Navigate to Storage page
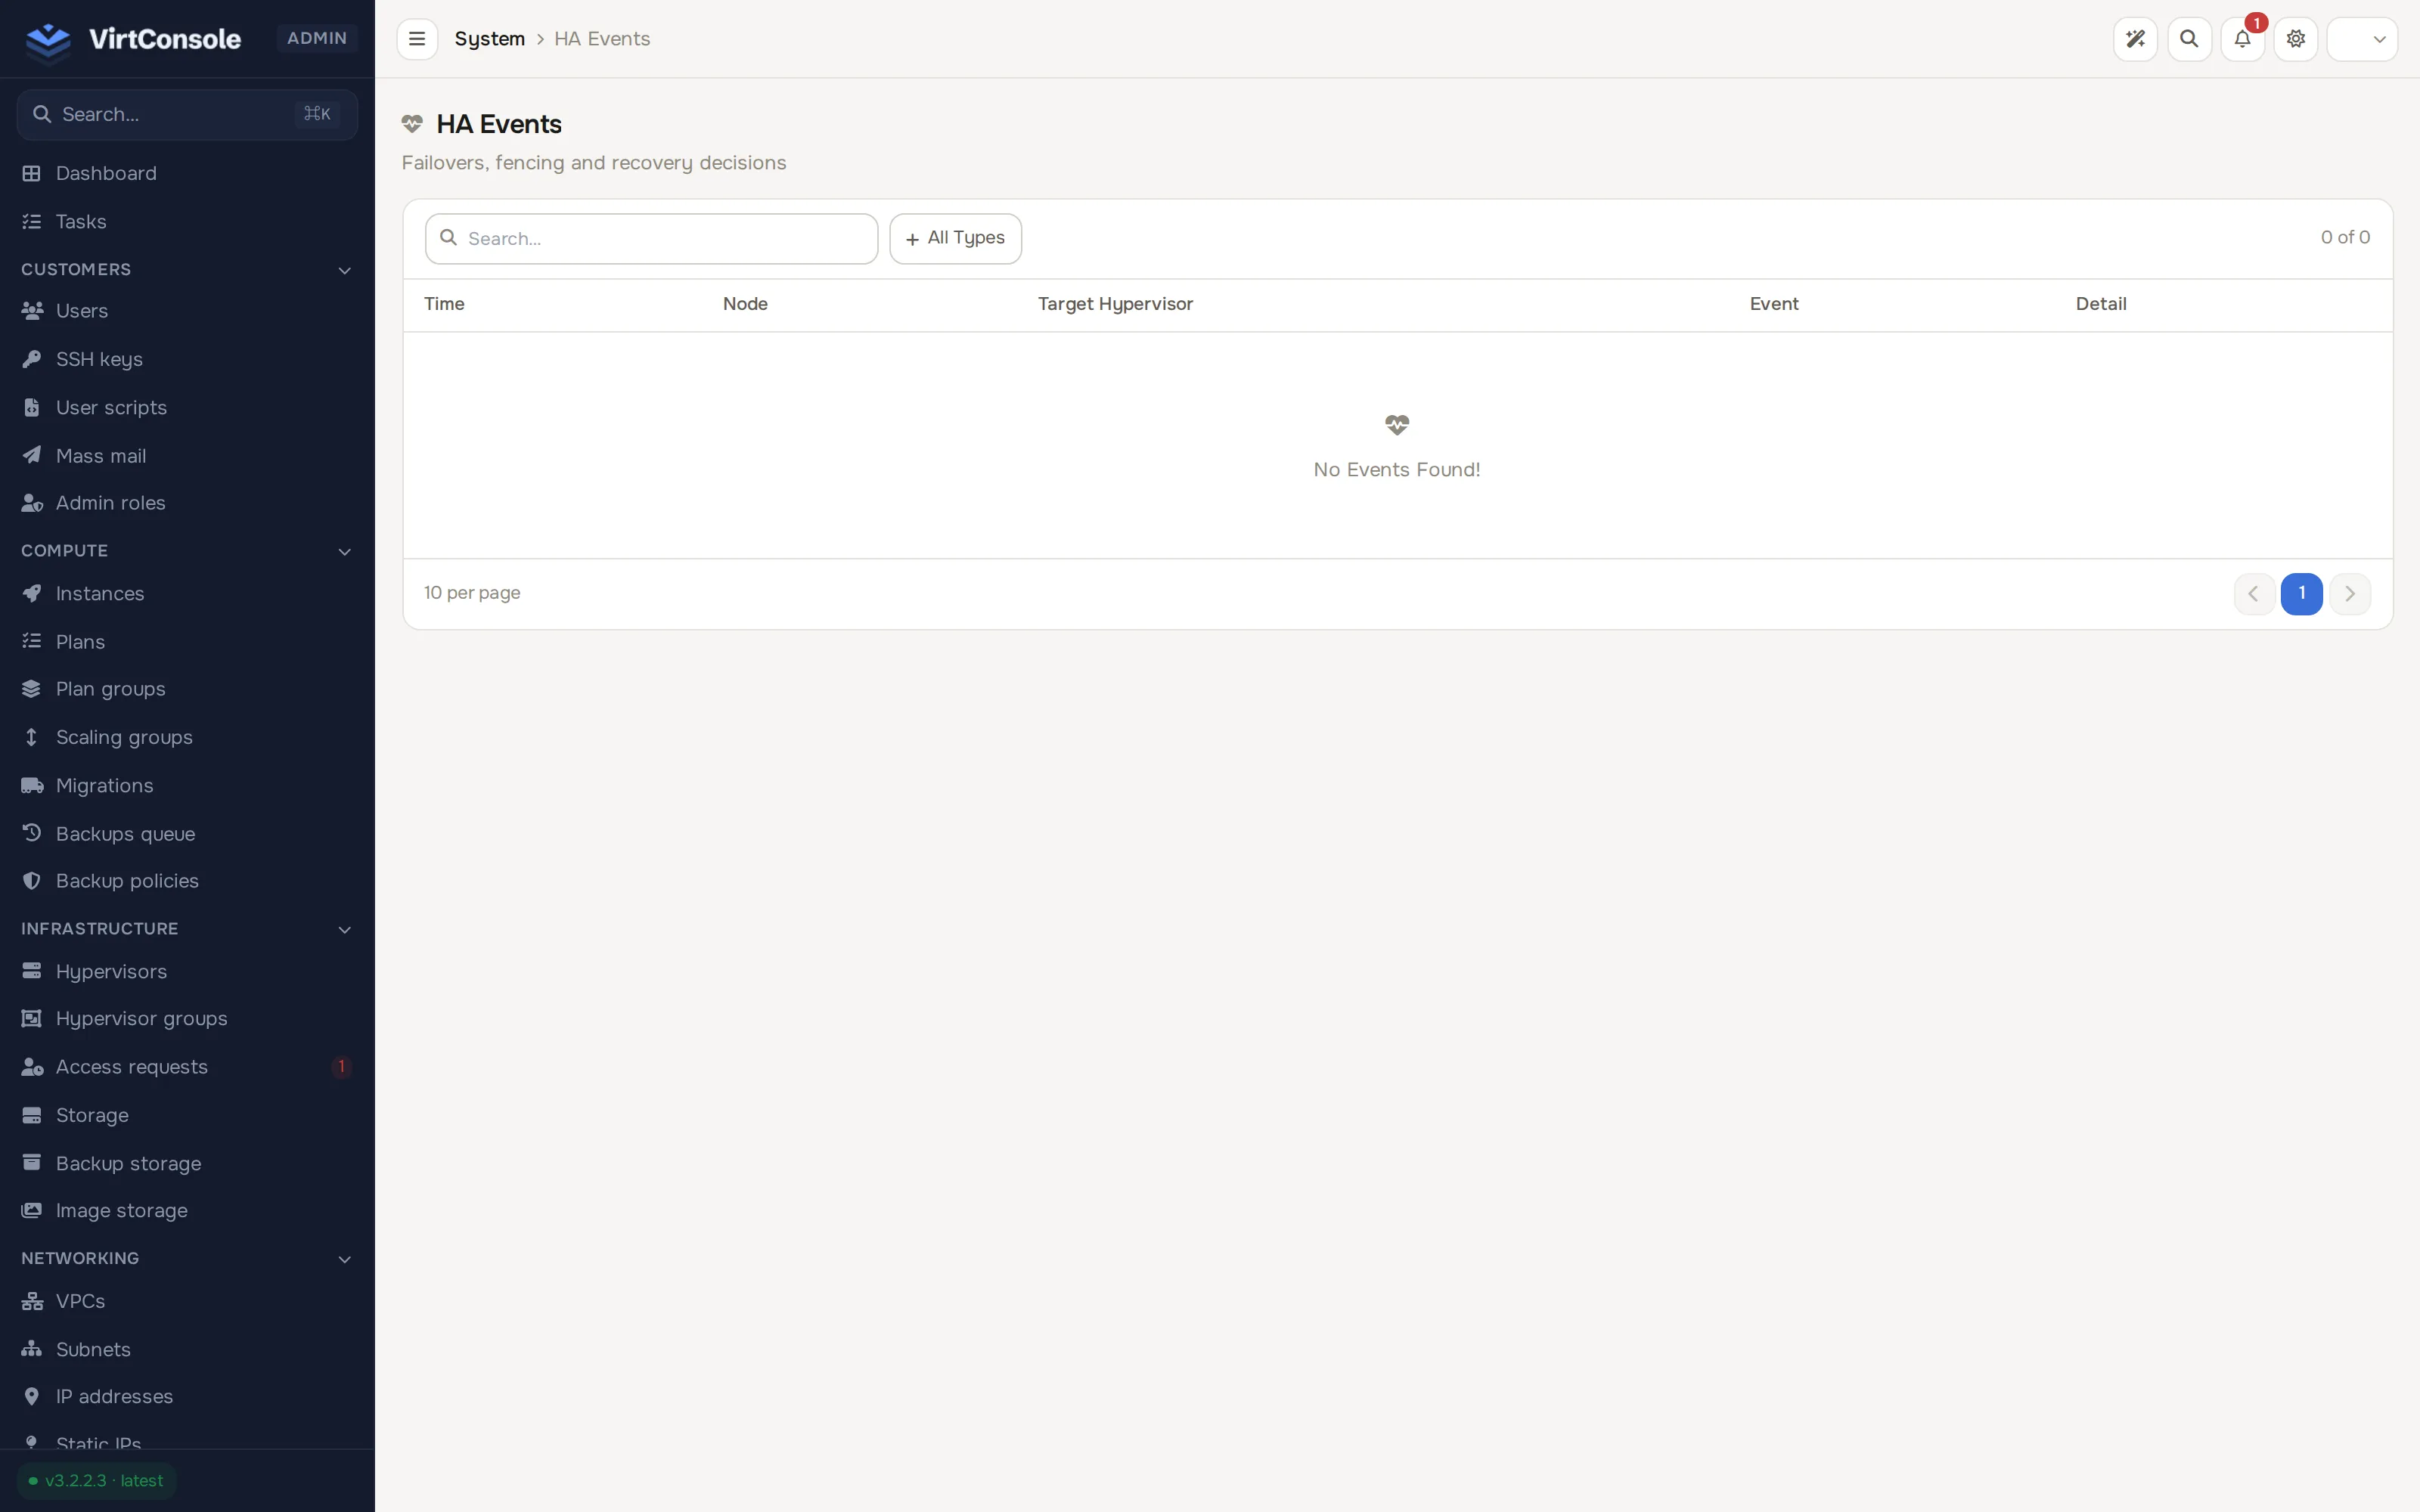The height and width of the screenshot is (1512, 2420). (x=187, y=1114)
